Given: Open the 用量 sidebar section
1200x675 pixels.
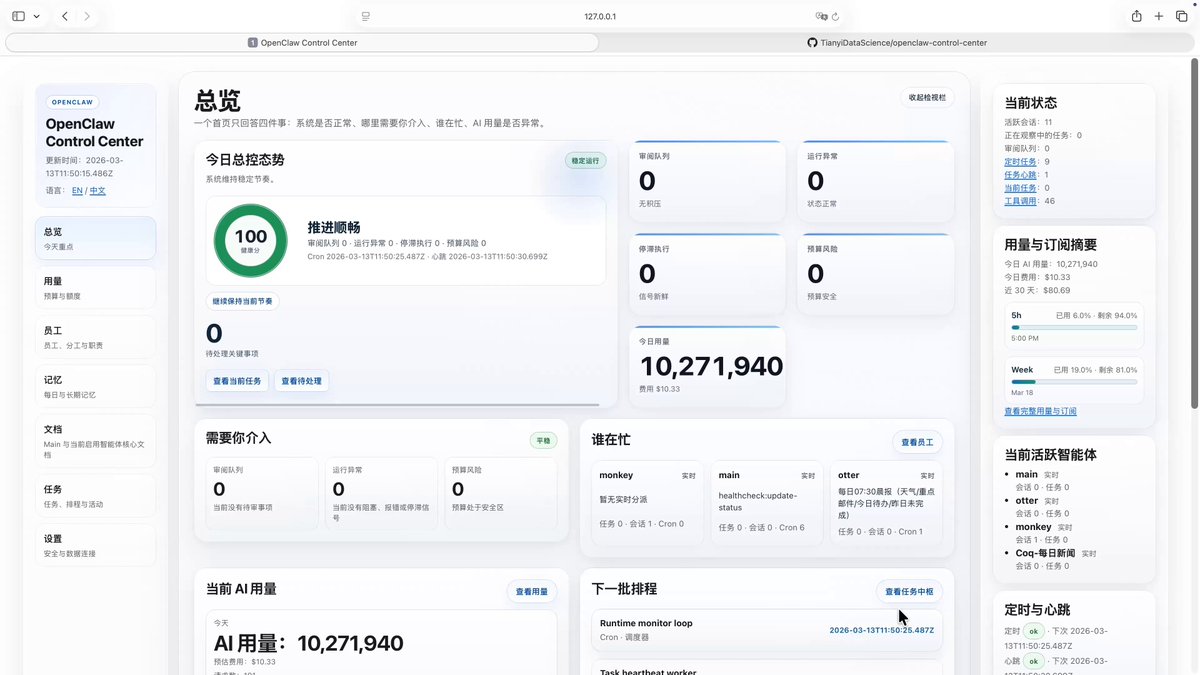Looking at the screenshot, I should click(x=95, y=287).
